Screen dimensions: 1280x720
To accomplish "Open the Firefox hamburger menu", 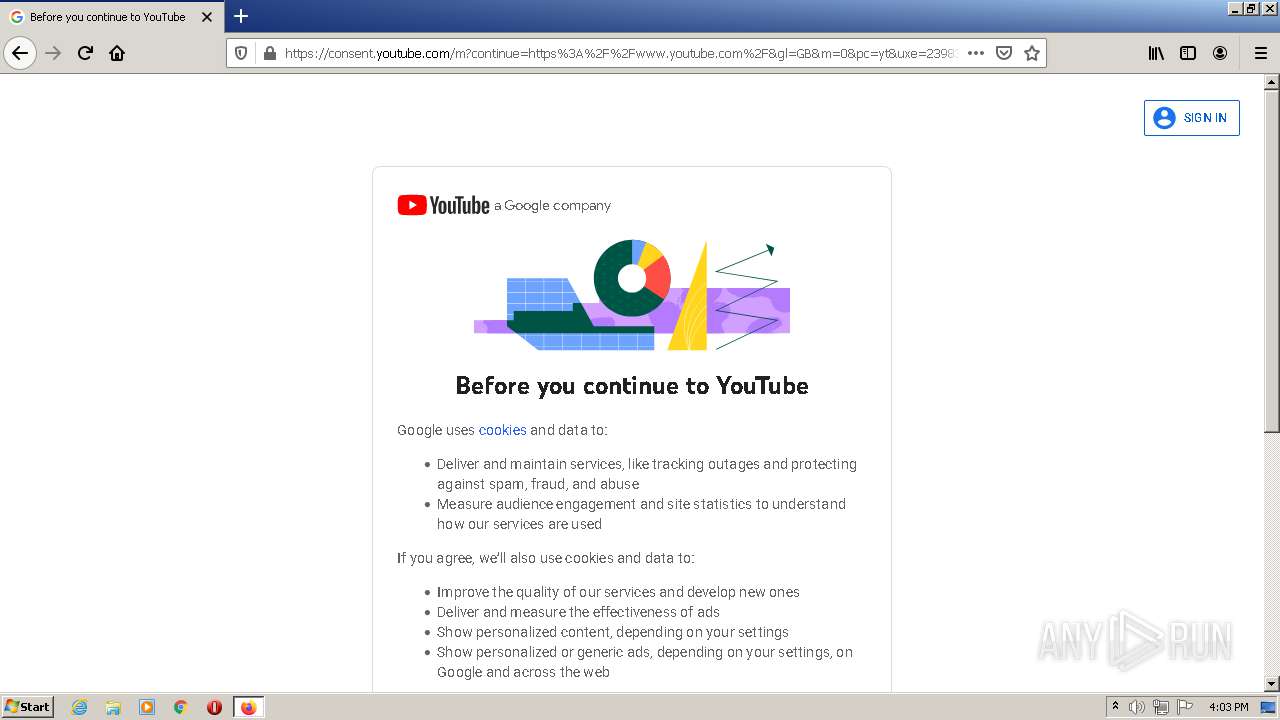I will click(1260, 53).
